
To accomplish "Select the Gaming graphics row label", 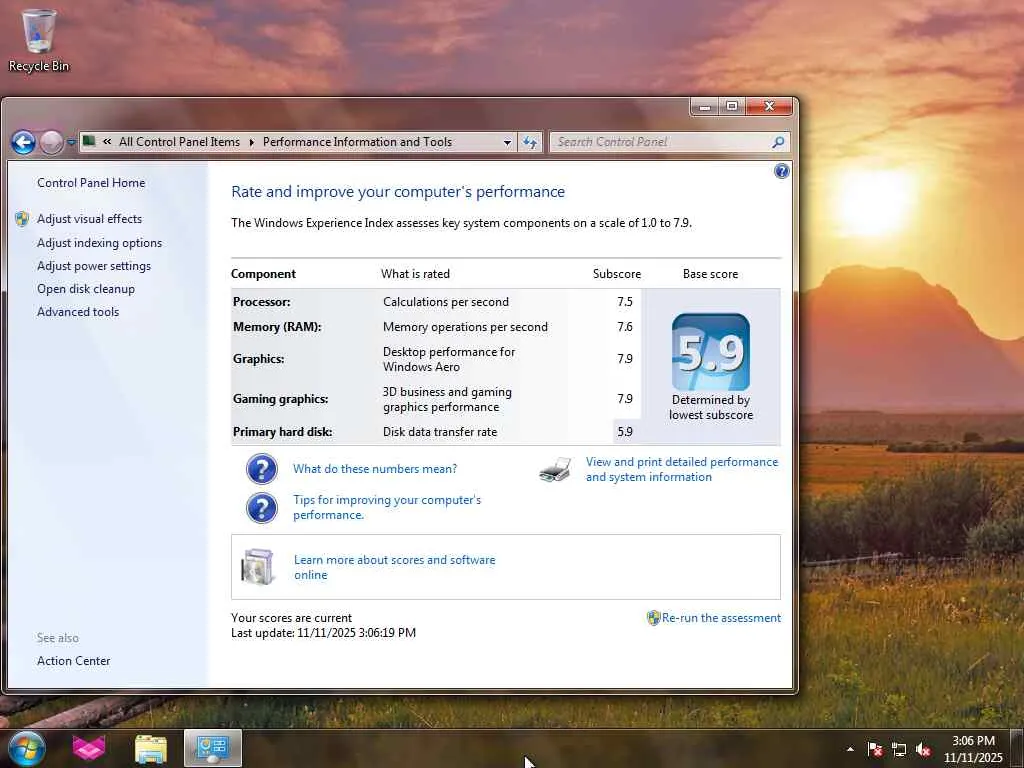I will [x=280, y=399].
